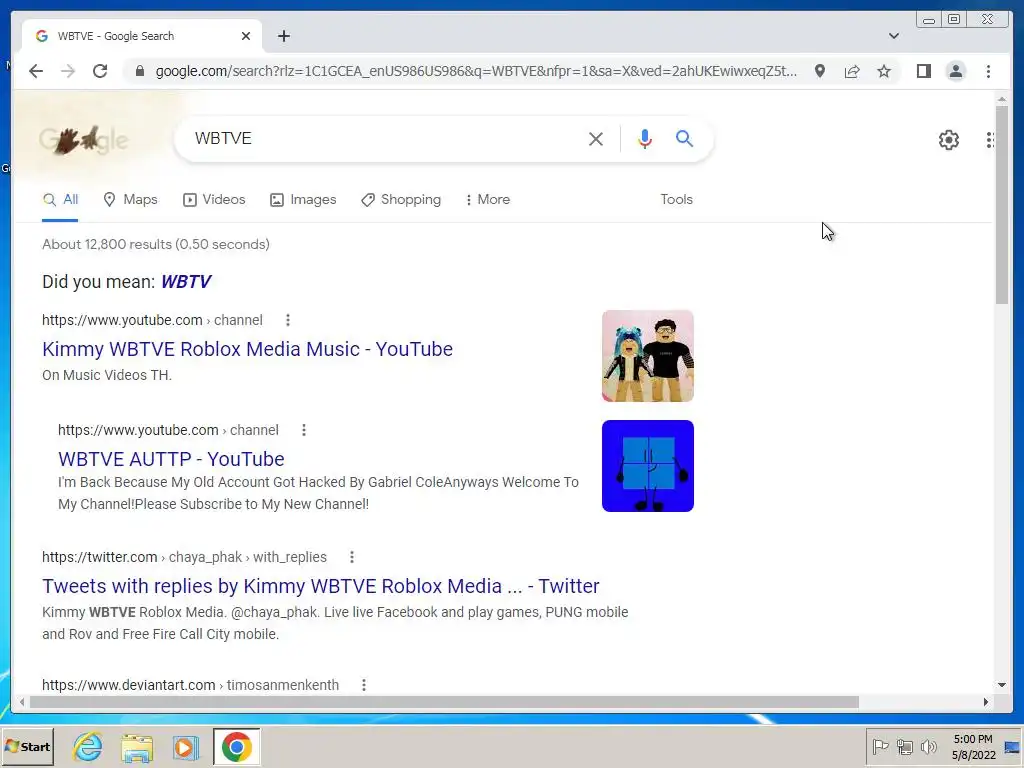The image size is (1024, 768).
Task: Switch to the Maps tab
Action: (x=131, y=199)
